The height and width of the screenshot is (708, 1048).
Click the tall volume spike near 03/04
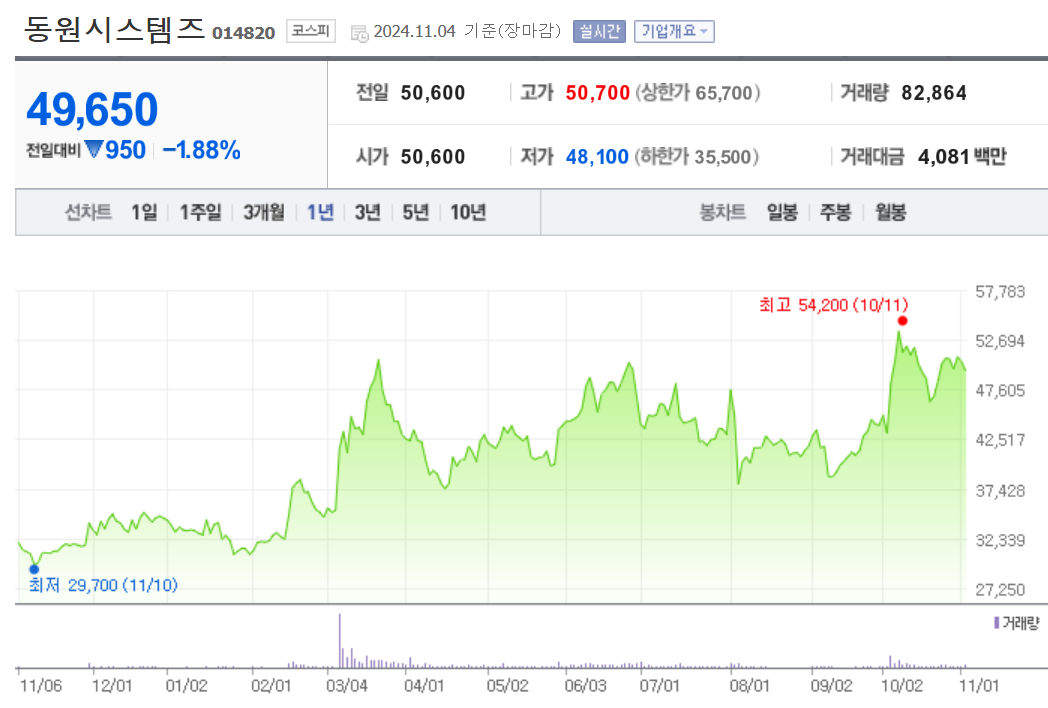[x=340, y=640]
